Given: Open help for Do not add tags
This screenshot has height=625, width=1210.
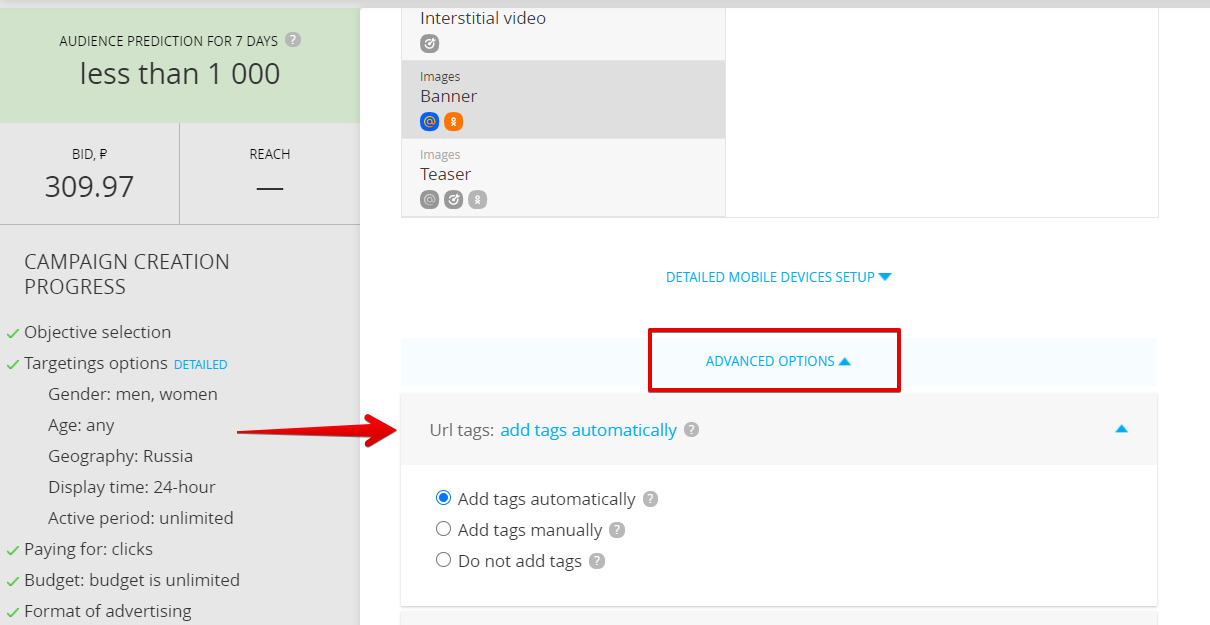Looking at the screenshot, I should point(597,561).
